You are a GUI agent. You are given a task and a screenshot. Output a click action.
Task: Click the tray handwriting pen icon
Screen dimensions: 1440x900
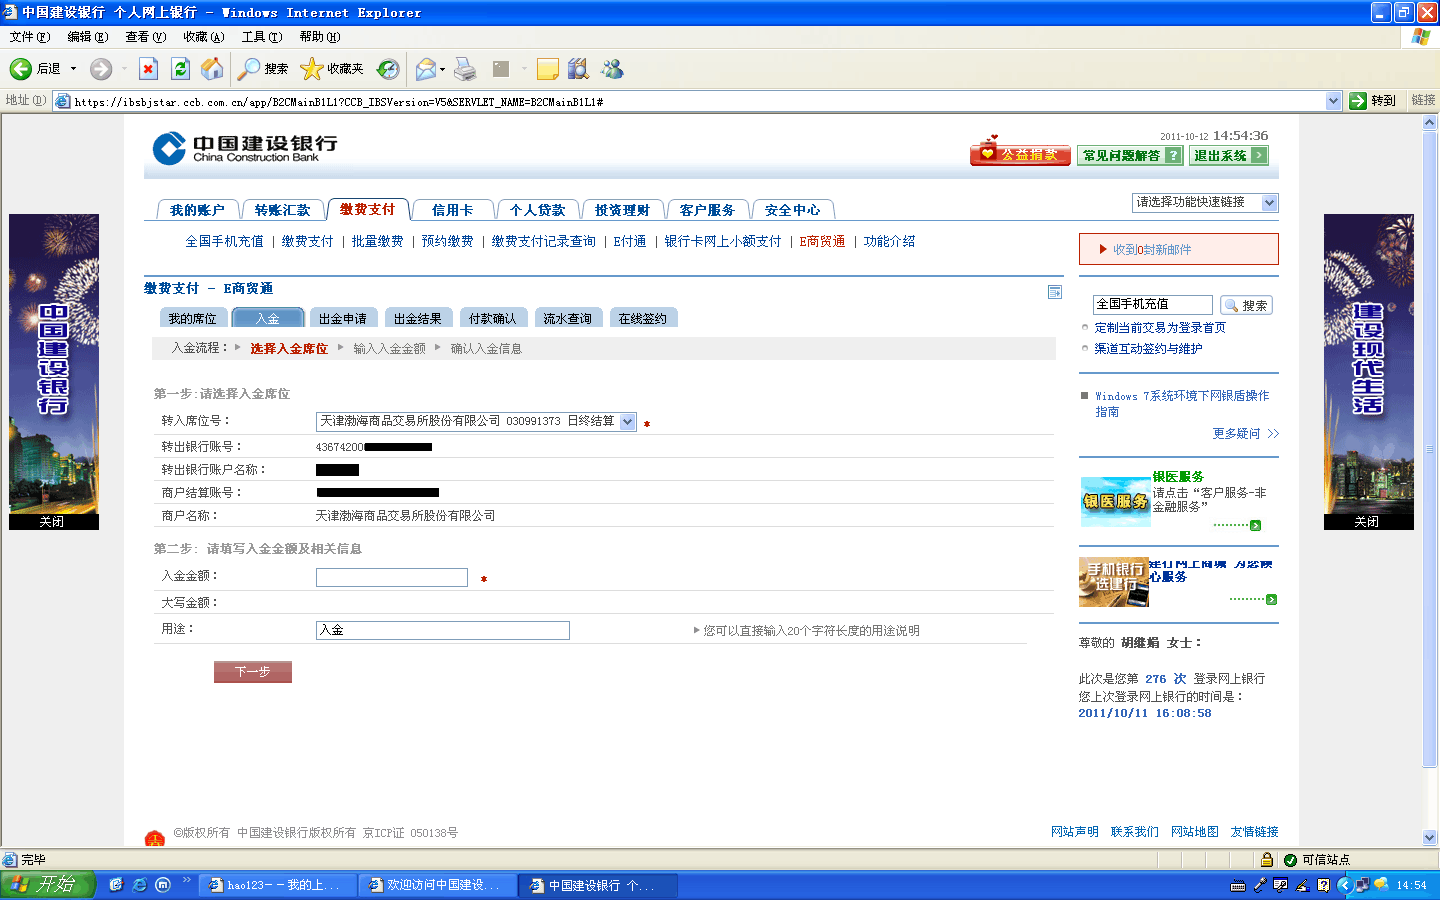click(1302, 886)
